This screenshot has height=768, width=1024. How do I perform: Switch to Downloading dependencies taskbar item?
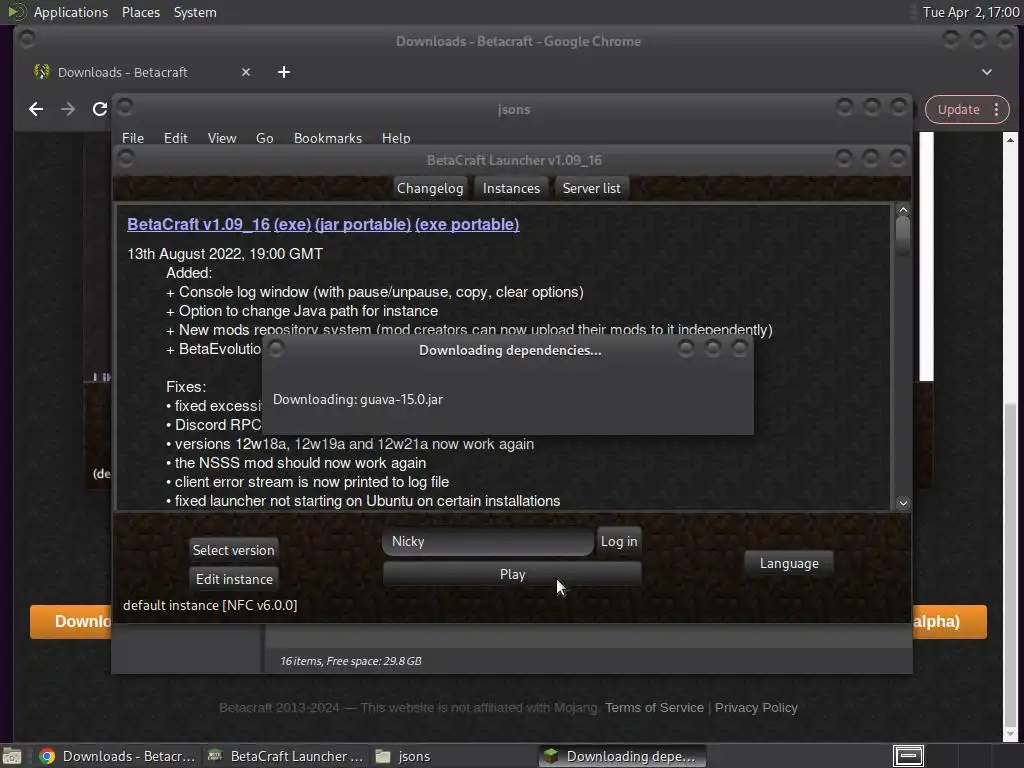click(x=622, y=756)
